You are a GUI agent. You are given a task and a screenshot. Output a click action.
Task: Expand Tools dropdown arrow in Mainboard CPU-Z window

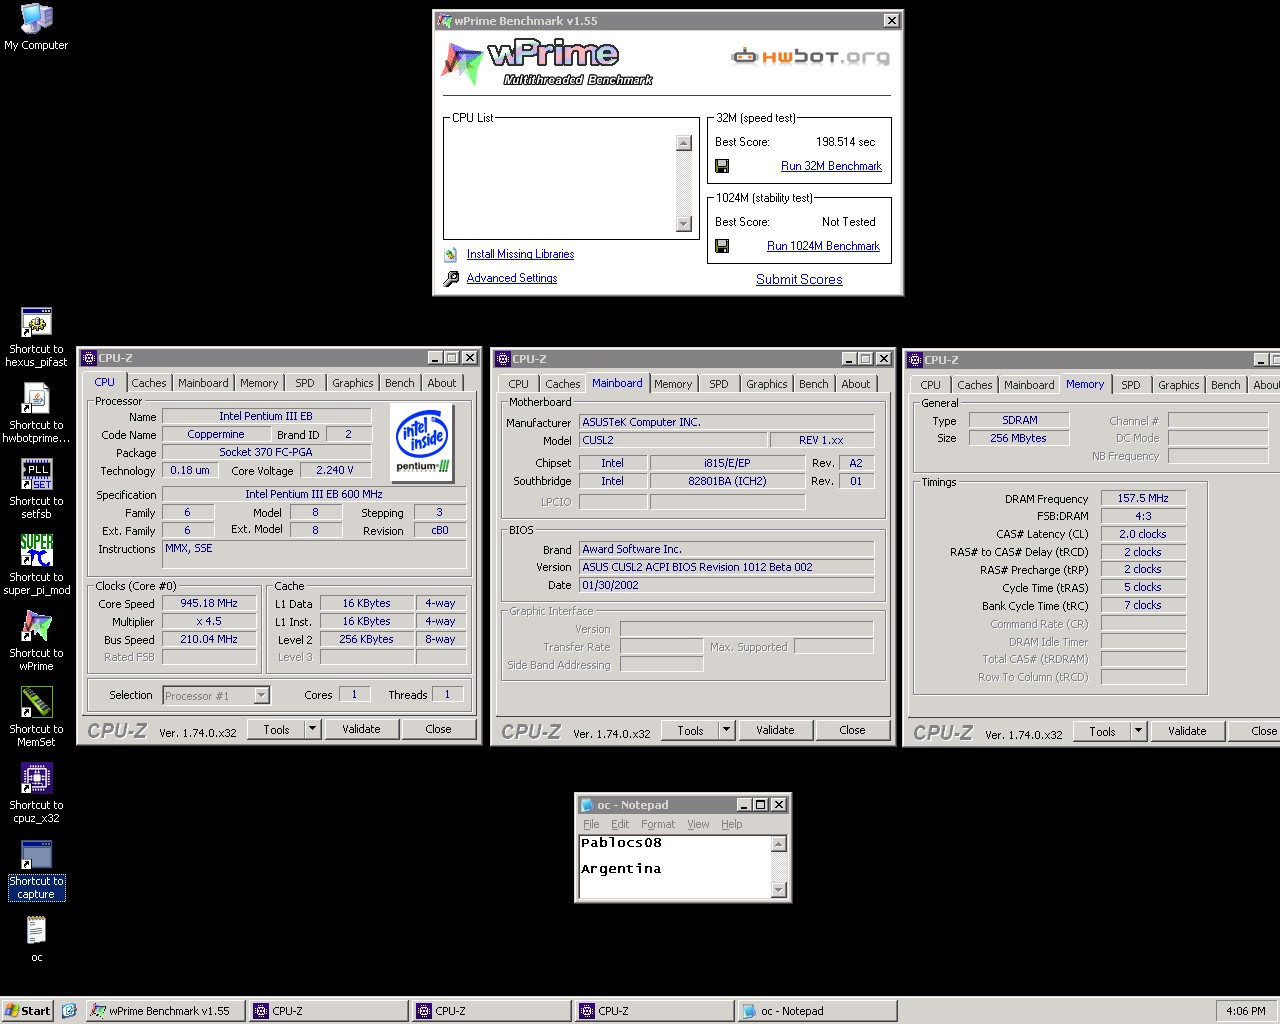click(x=727, y=730)
